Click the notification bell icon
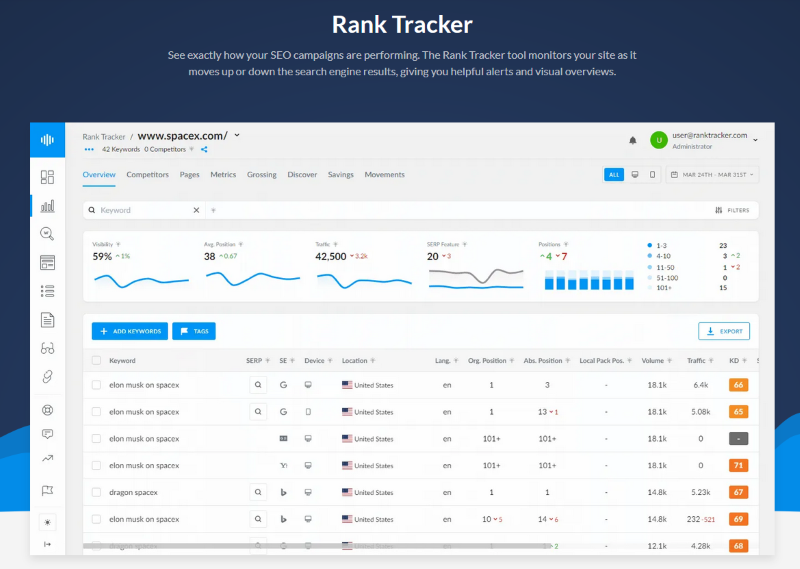The height and width of the screenshot is (569, 800). 633,140
